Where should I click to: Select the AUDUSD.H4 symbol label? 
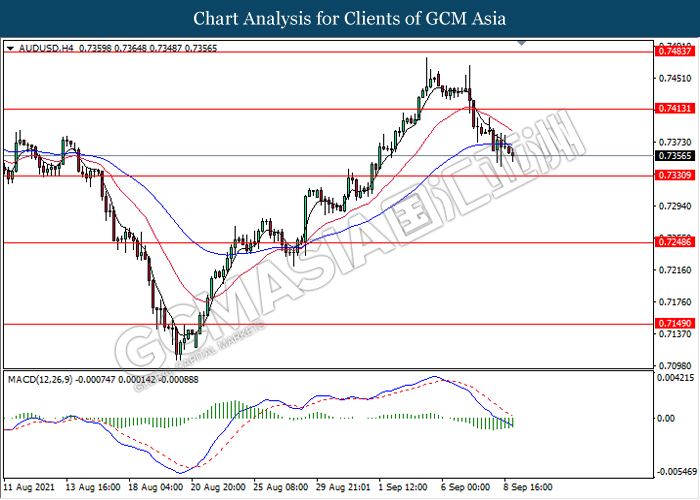46,48
